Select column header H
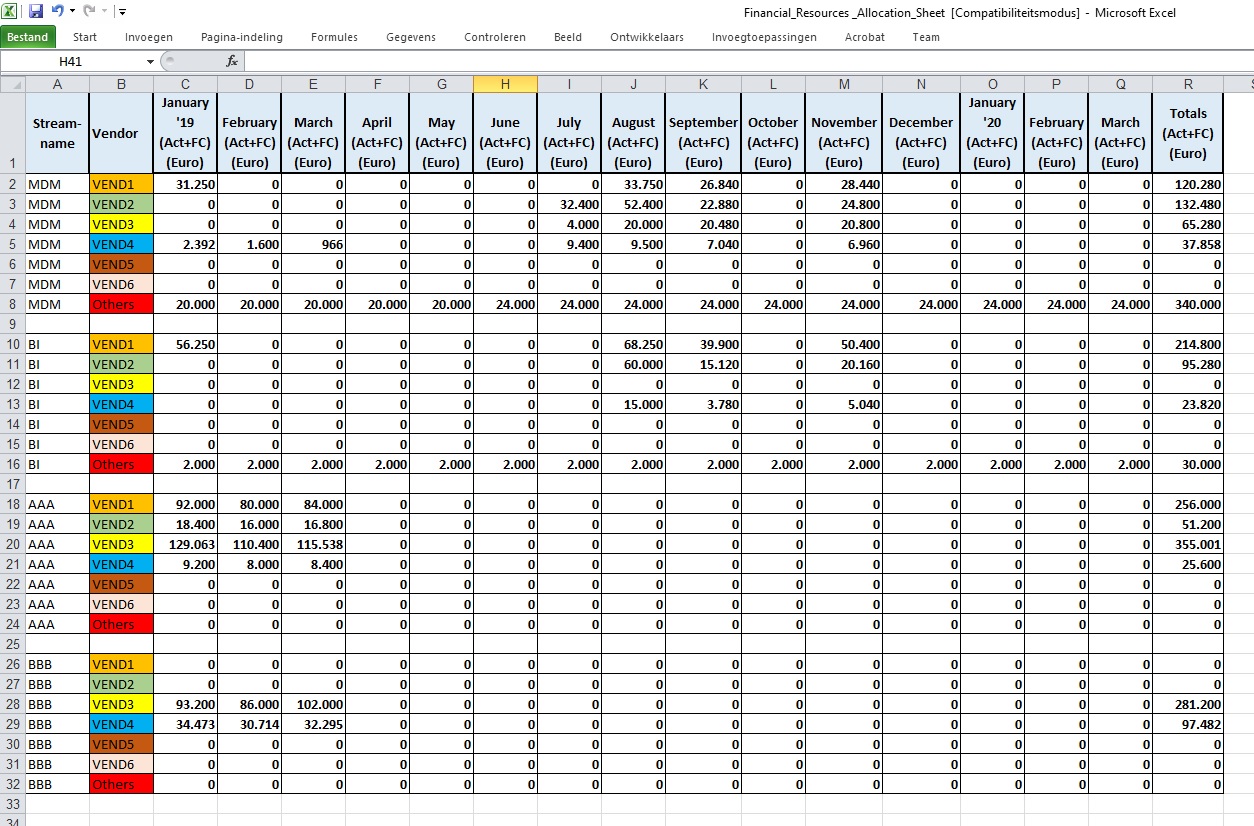This screenshot has height=826, width=1254. [x=505, y=84]
